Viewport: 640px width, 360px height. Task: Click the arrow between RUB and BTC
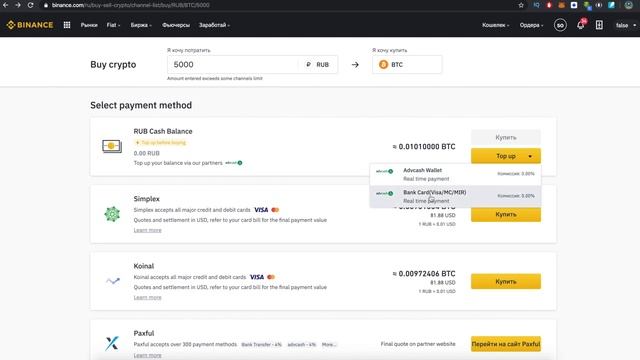point(355,64)
